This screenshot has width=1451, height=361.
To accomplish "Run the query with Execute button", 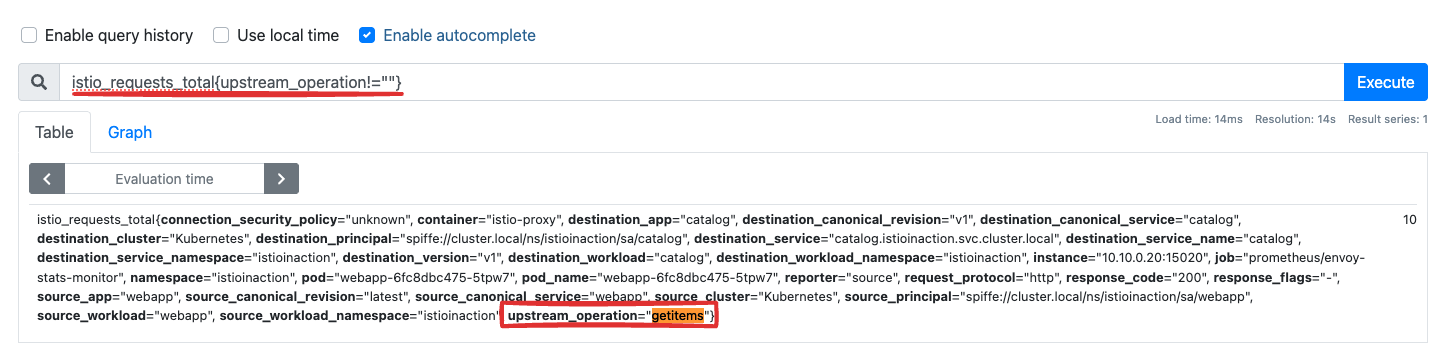I will tap(1385, 82).
